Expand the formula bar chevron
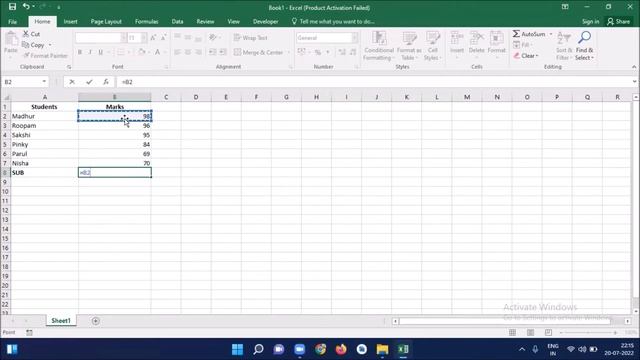The width and height of the screenshot is (640, 360). click(x=634, y=82)
